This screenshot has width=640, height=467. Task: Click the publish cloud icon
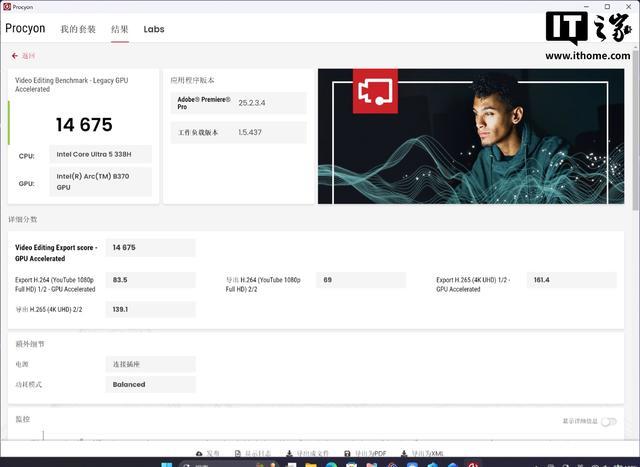click(x=199, y=454)
